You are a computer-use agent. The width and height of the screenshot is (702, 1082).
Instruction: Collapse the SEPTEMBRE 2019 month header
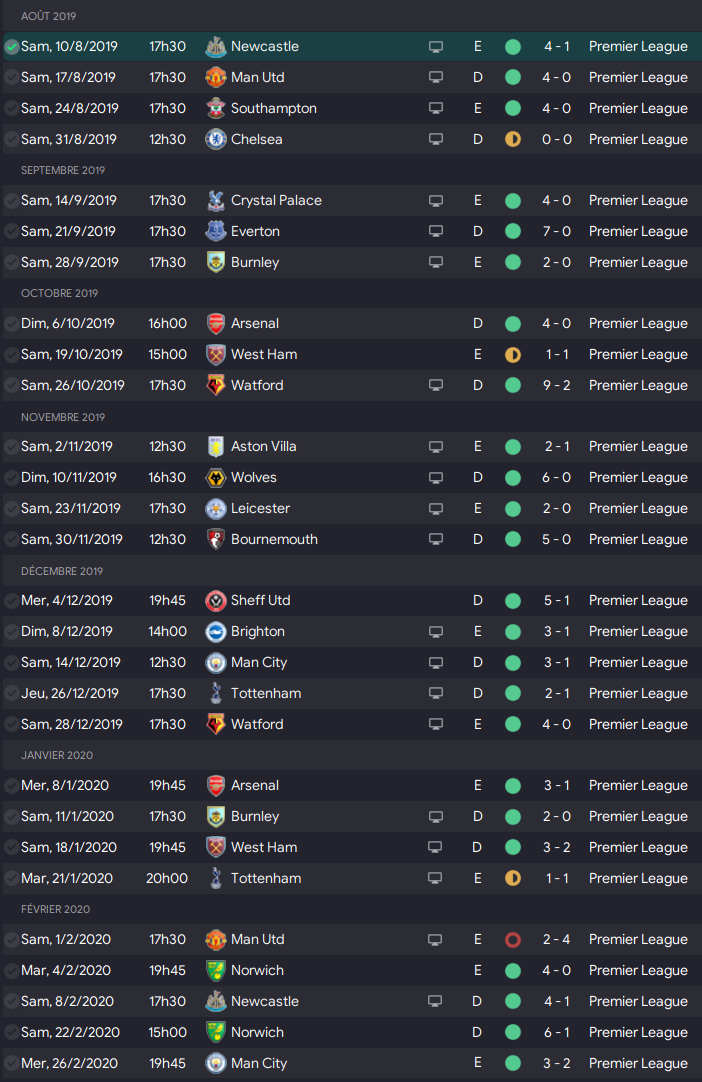[63, 170]
